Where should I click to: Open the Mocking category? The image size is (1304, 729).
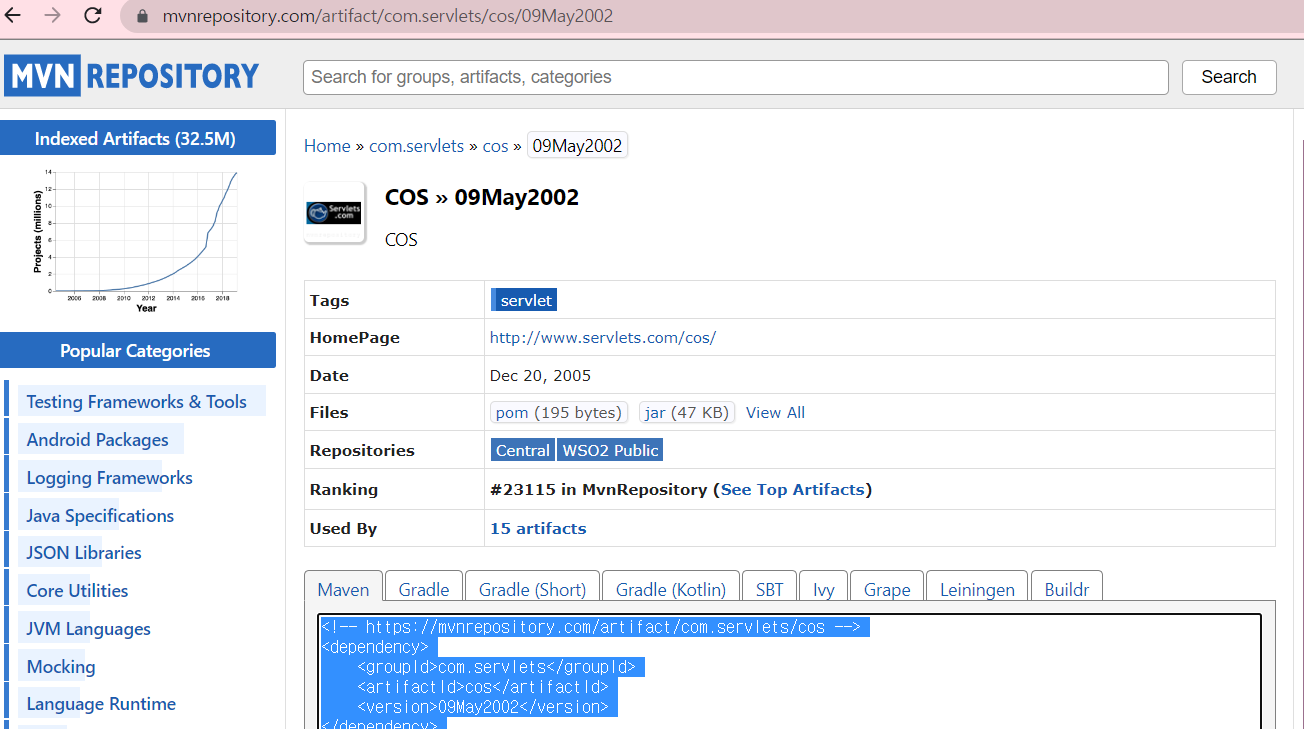pos(61,667)
